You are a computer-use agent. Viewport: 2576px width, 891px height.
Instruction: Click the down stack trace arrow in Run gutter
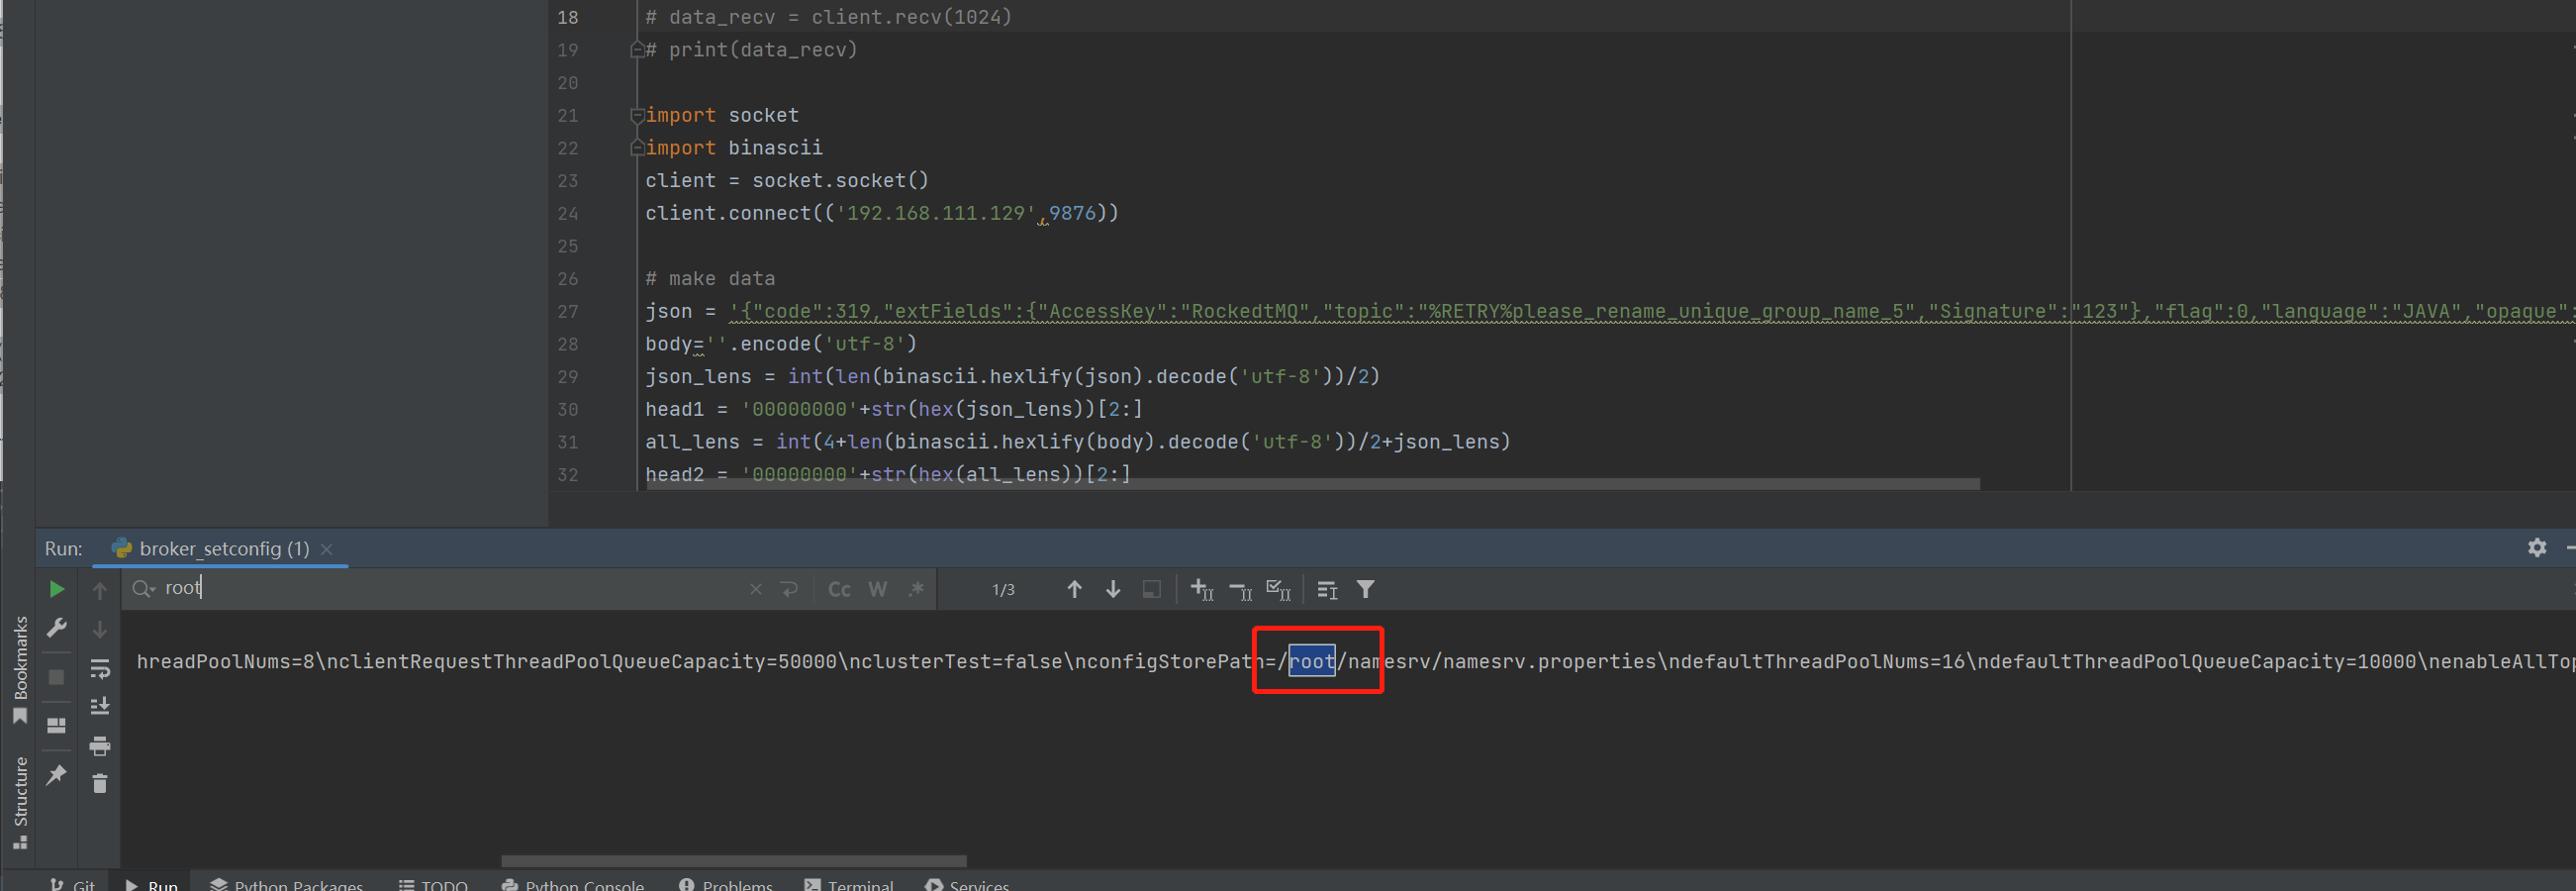[100, 629]
